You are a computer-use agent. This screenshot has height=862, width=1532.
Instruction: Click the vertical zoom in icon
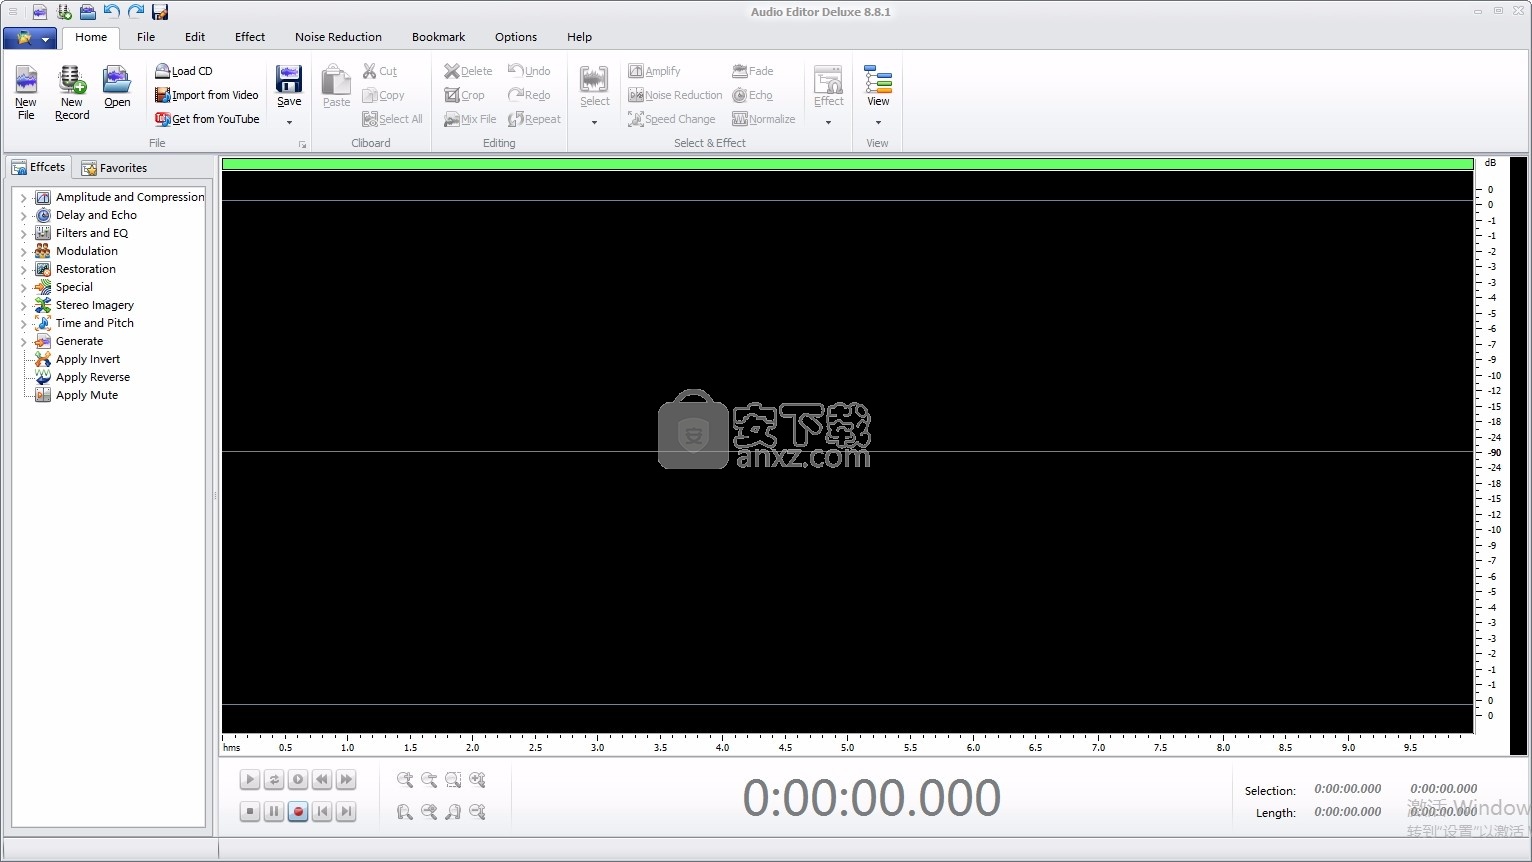pos(477,780)
